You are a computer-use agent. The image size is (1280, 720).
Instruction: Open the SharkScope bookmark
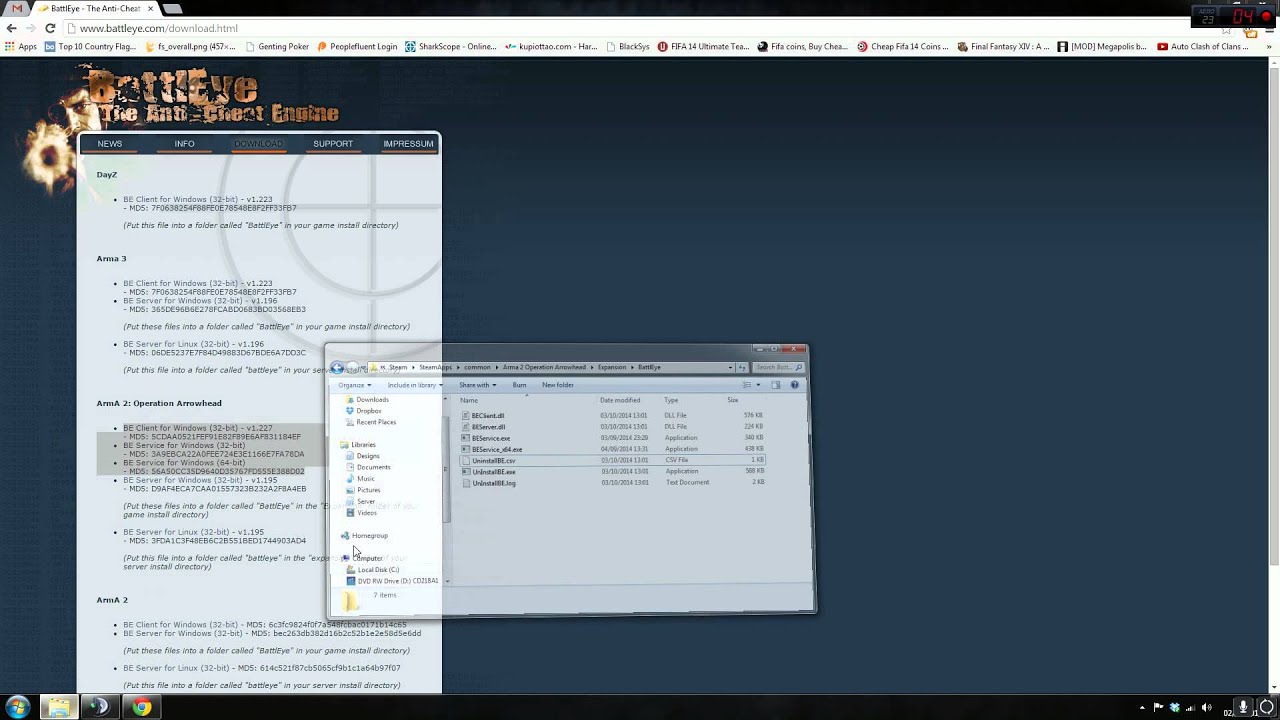(x=450, y=46)
